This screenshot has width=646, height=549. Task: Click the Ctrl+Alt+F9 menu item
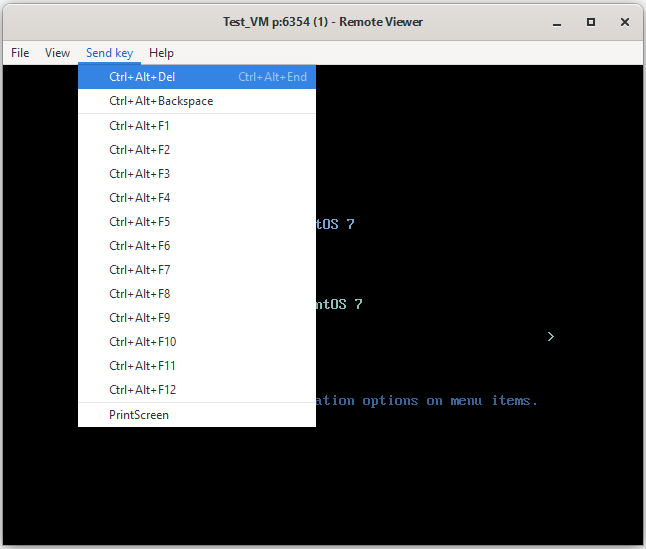[x=197, y=318]
